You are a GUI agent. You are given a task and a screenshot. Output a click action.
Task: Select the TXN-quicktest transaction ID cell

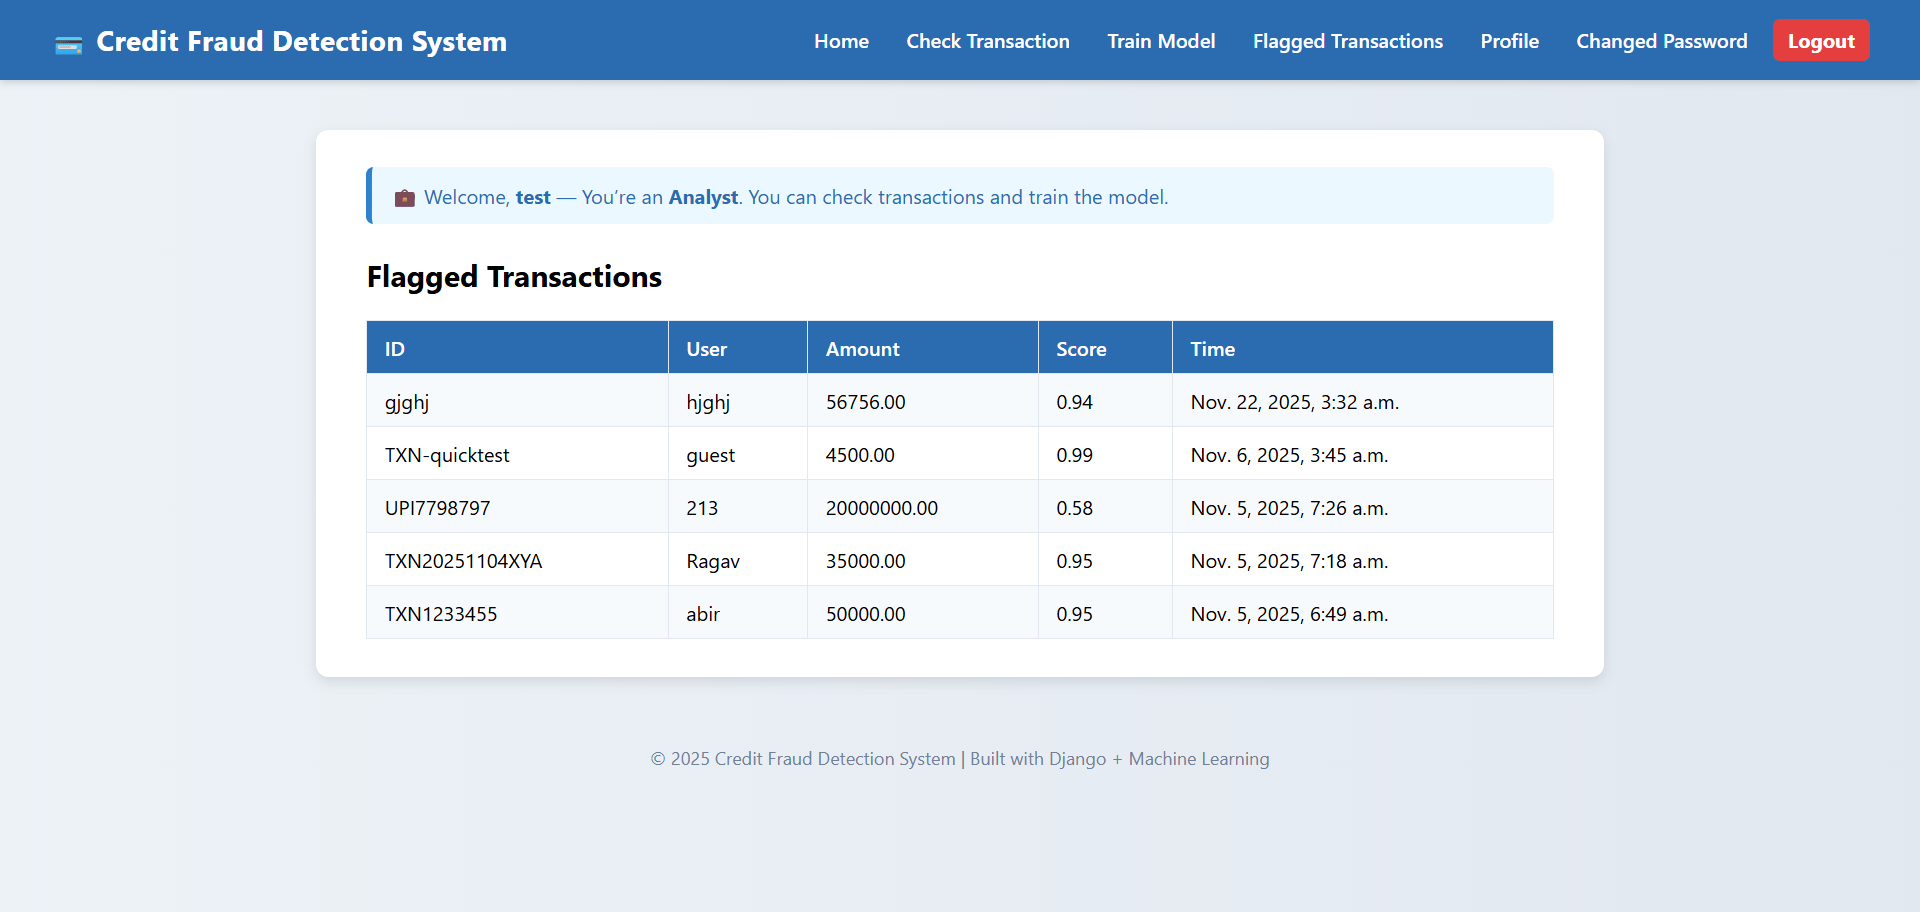[447, 455]
